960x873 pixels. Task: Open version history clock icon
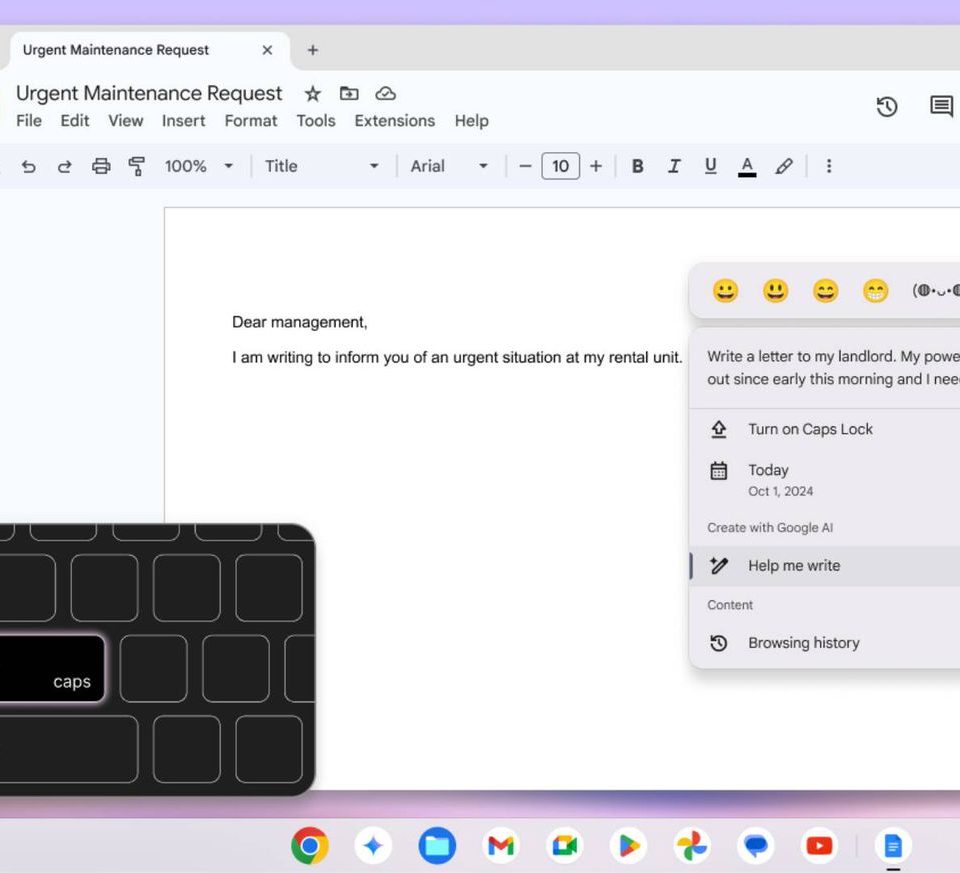coord(886,107)
